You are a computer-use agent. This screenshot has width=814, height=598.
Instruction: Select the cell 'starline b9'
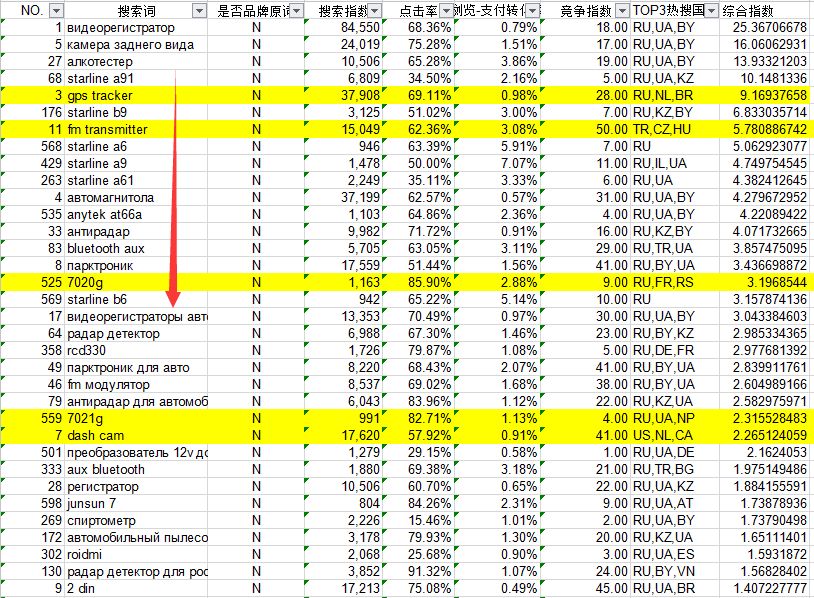(136, 113)
